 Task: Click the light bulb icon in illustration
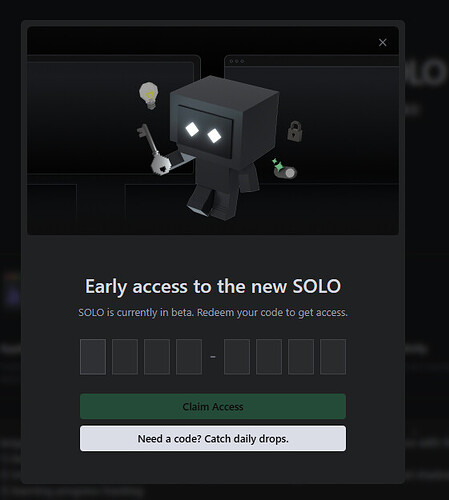point(149,95)
